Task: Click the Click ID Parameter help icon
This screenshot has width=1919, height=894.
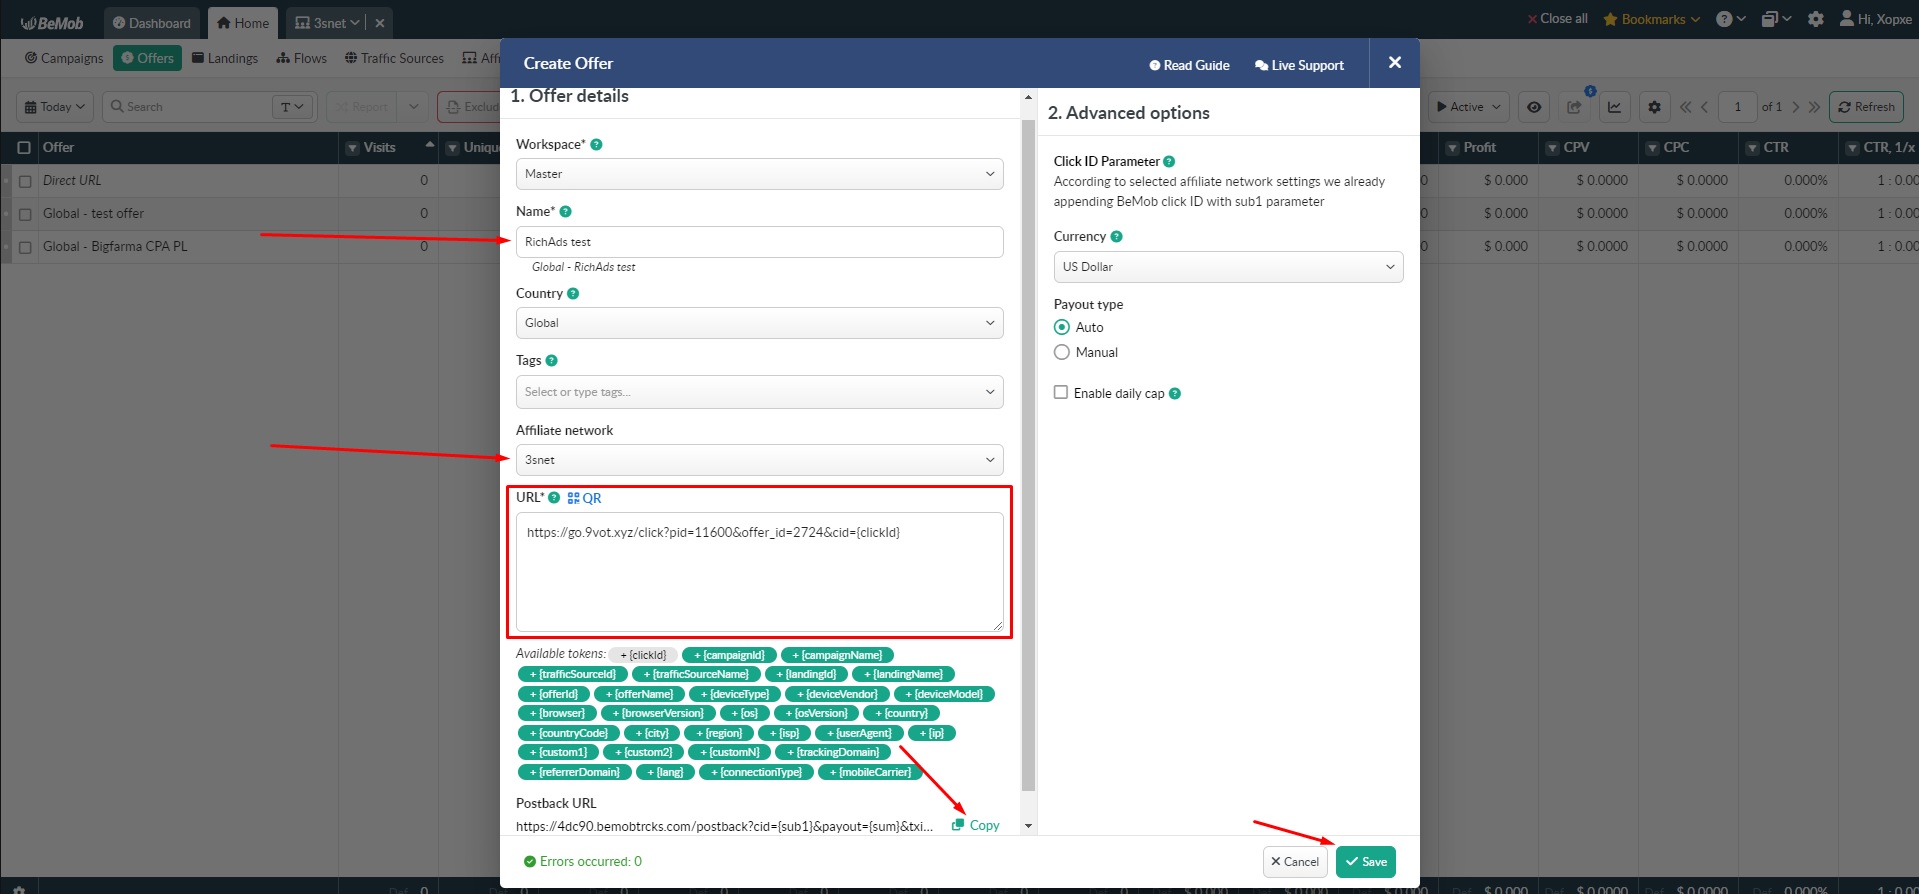Action: tap(1169, 161)
